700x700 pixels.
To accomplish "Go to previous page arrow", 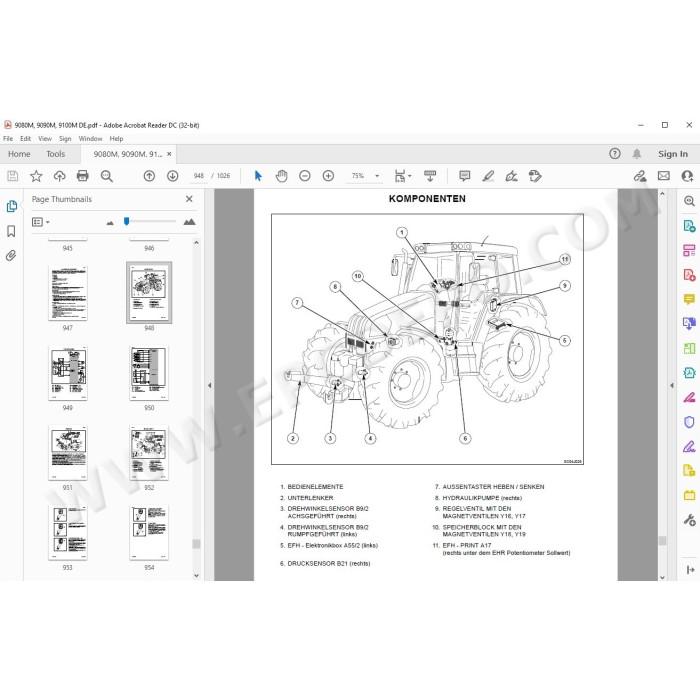I will pyautogui.click(x=149, y=176).
